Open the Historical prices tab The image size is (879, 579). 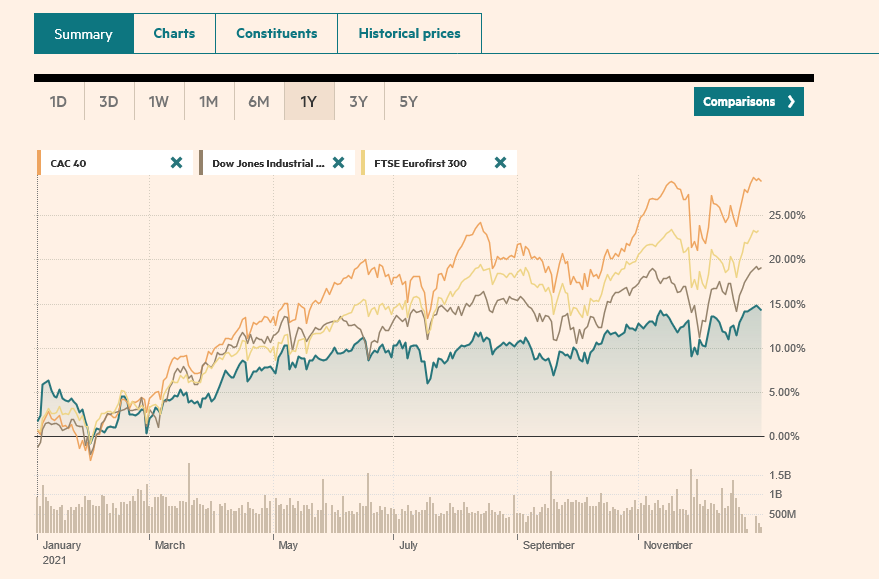click(x=409, y=33)
